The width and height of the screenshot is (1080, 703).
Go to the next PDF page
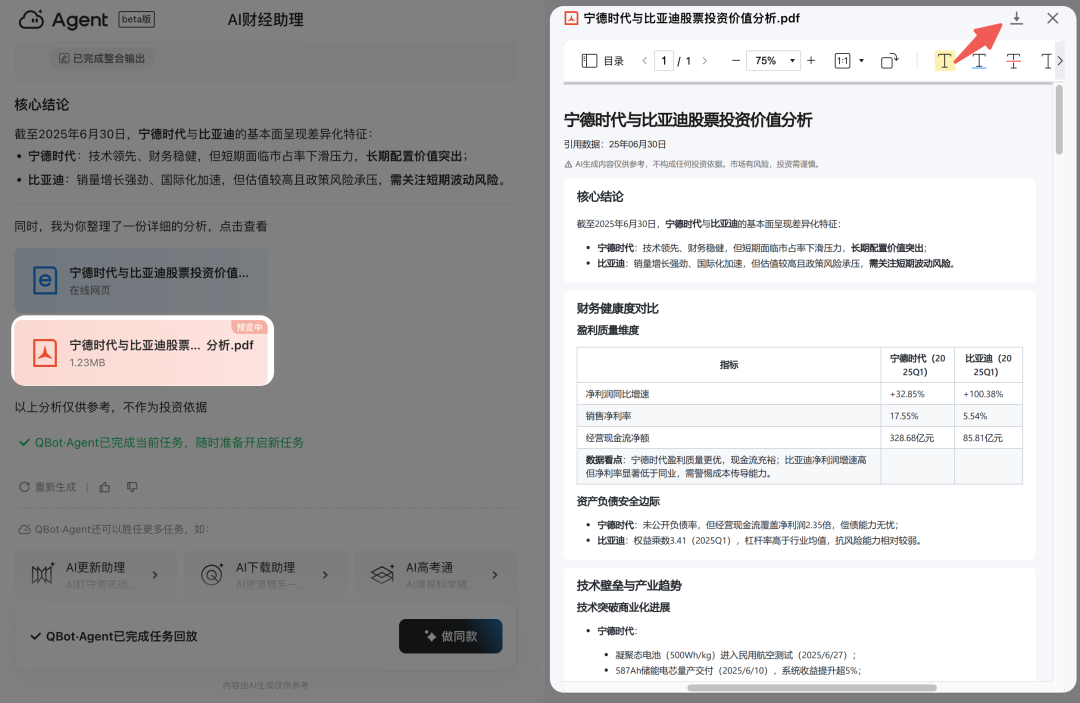pyautogui.click(x=704, y=61)
